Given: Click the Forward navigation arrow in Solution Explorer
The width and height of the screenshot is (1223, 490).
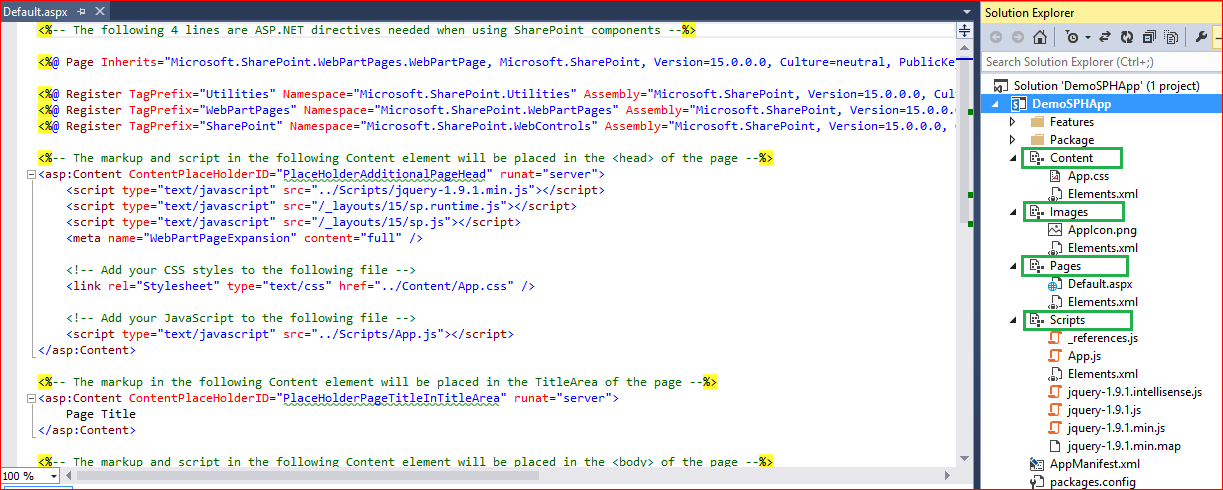Looking at the screenshot, I should pyautogui.click(x=1017, y=38).
